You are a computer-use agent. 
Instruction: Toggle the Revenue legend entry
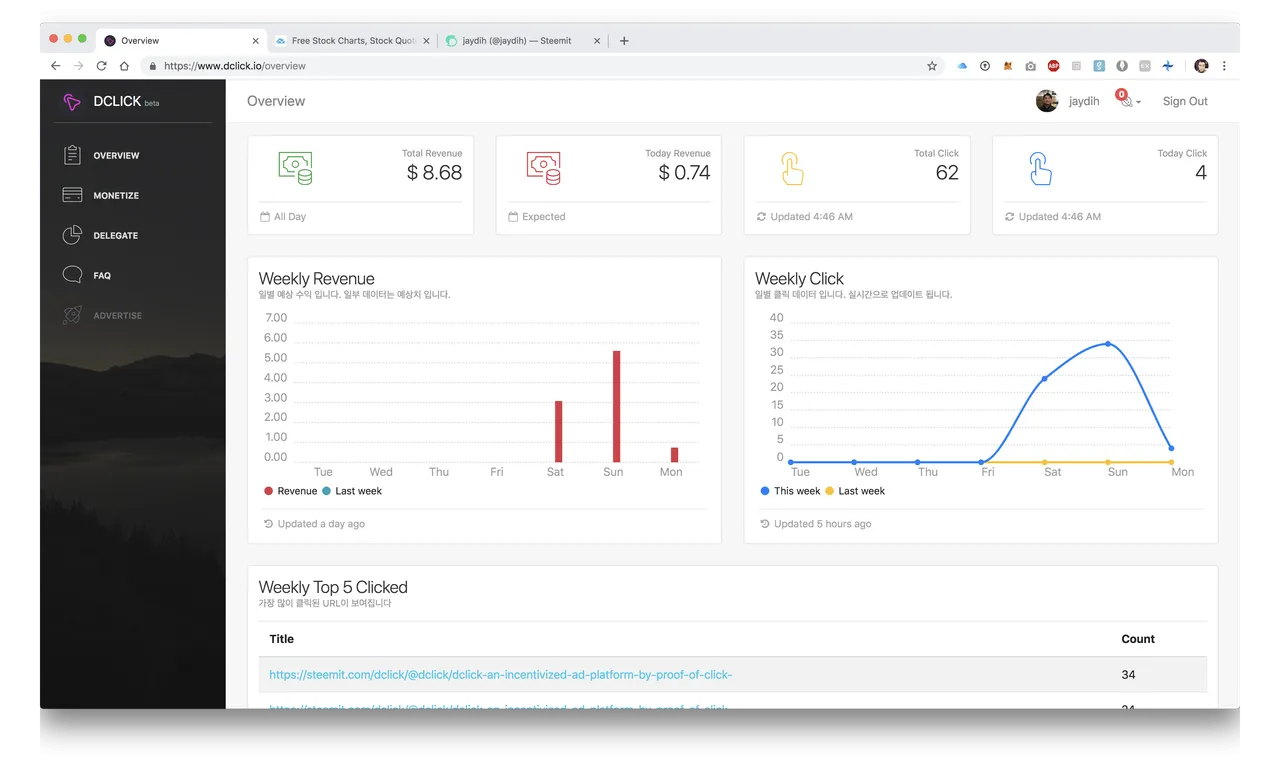point(290,491)
